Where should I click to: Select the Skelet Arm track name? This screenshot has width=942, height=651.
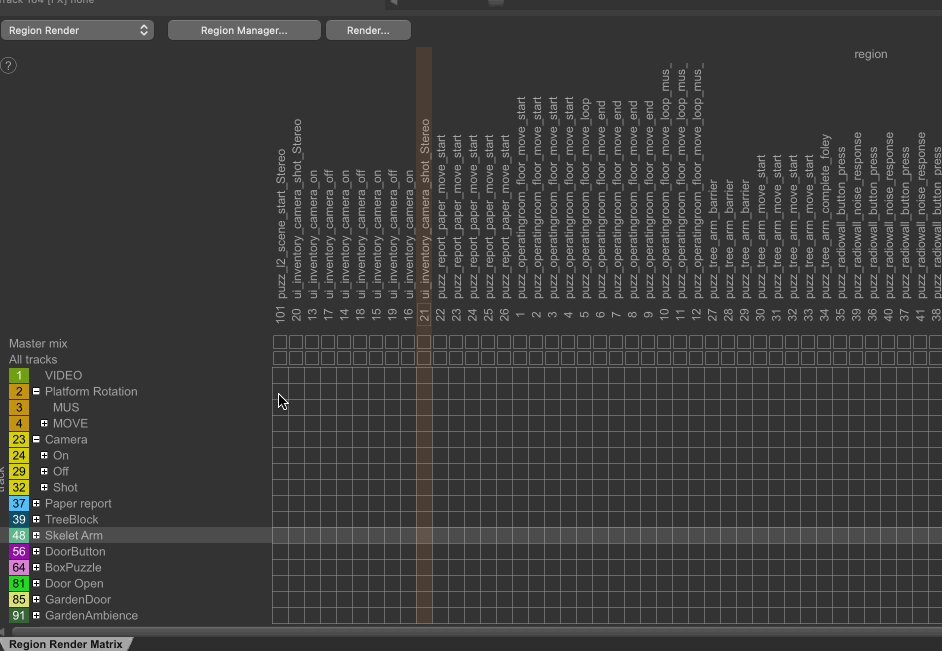click(74, 536)
